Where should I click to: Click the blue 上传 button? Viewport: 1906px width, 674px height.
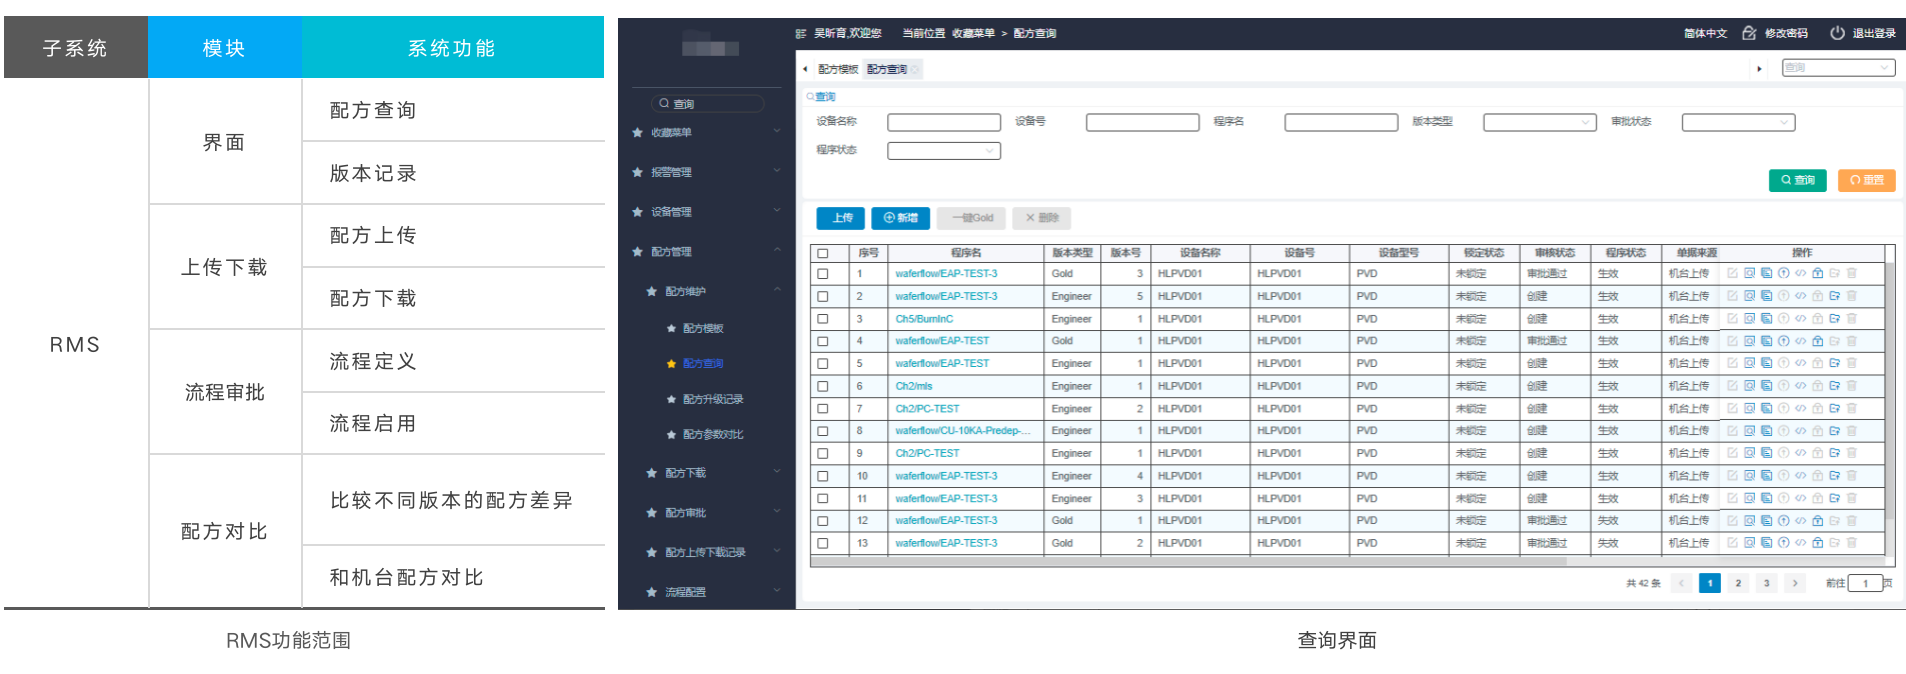click(x=840, y=218)
